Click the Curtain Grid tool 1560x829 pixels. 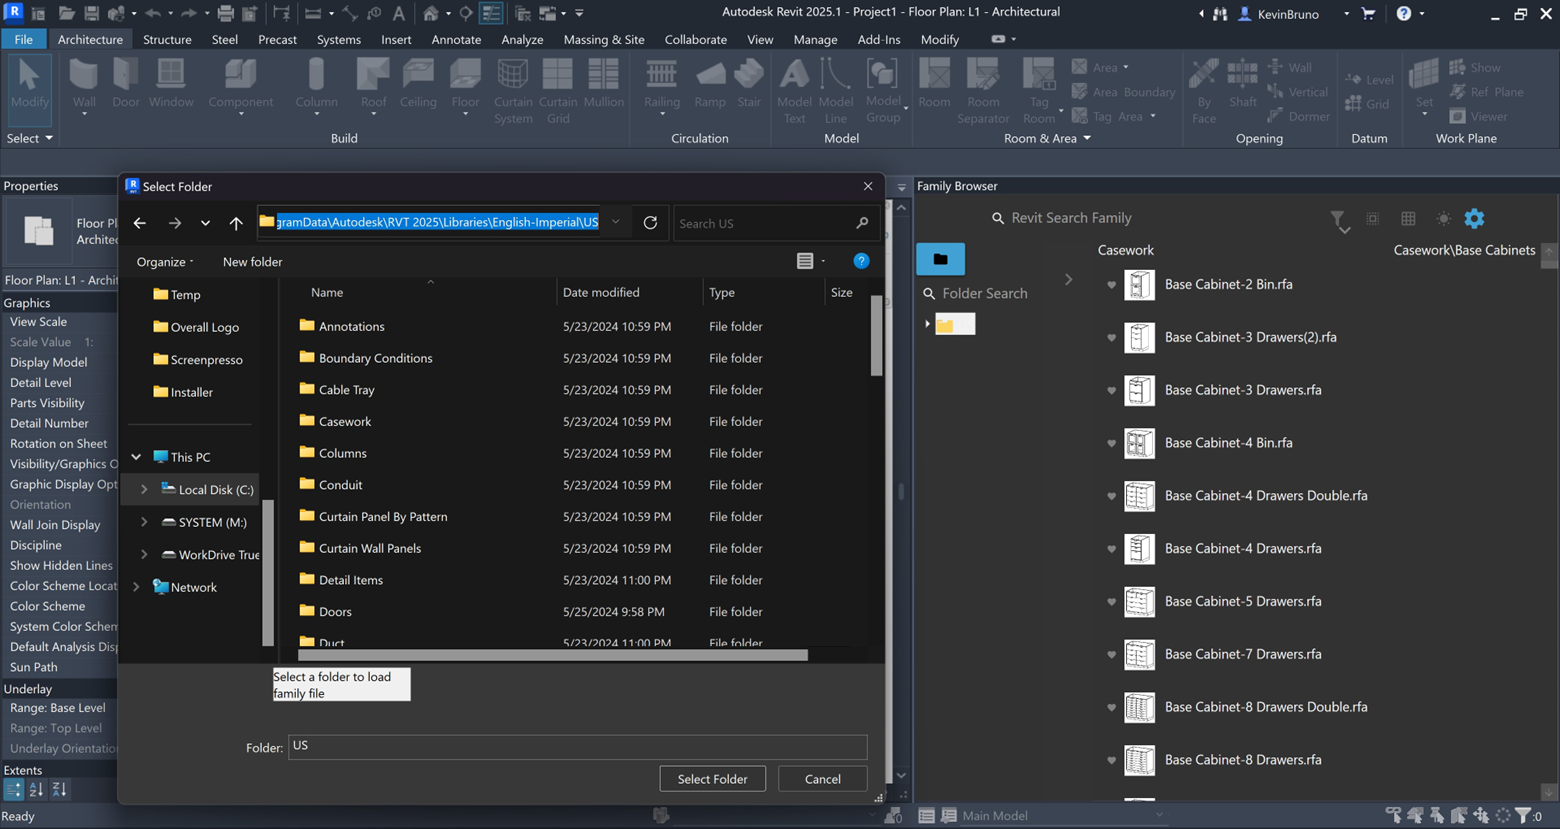click(x=558, y=90)
